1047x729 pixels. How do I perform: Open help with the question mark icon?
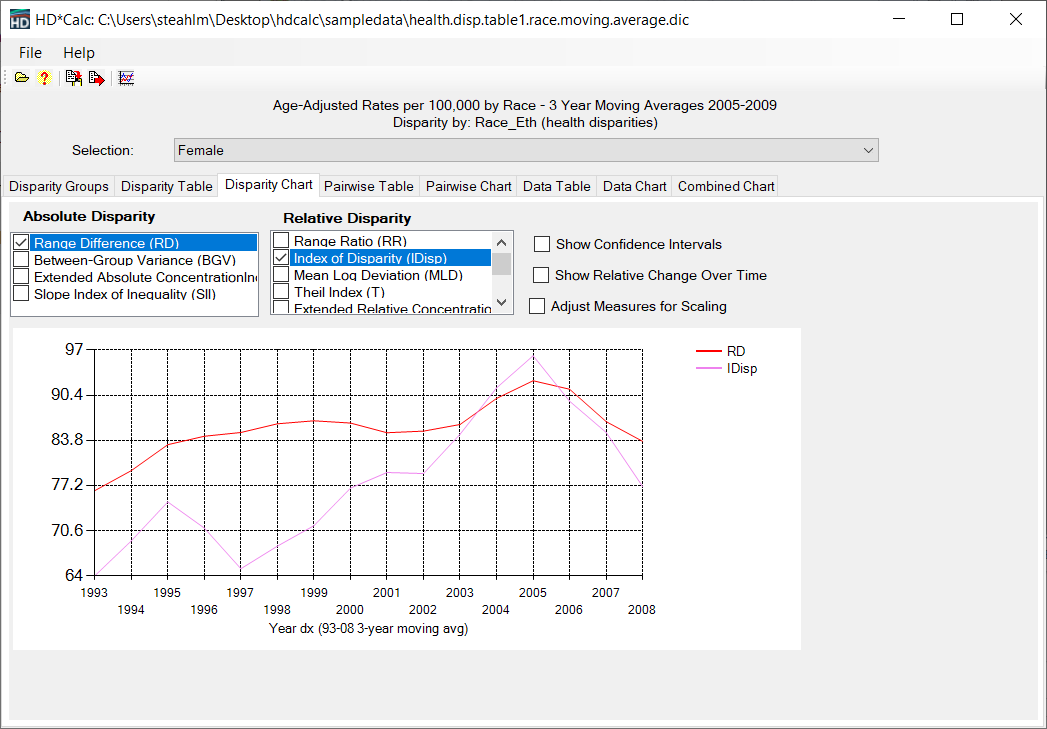(44, 78)
